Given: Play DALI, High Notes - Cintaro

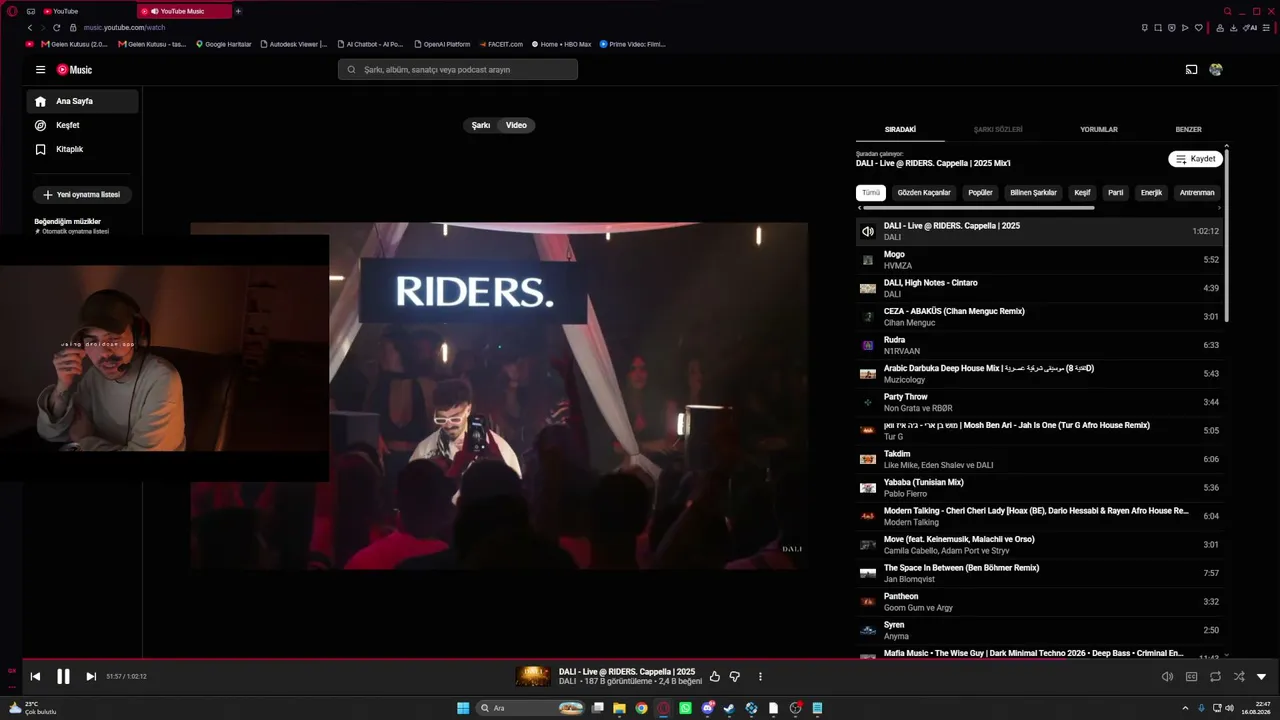Looking at the screenshot, I should [1039, 288].
